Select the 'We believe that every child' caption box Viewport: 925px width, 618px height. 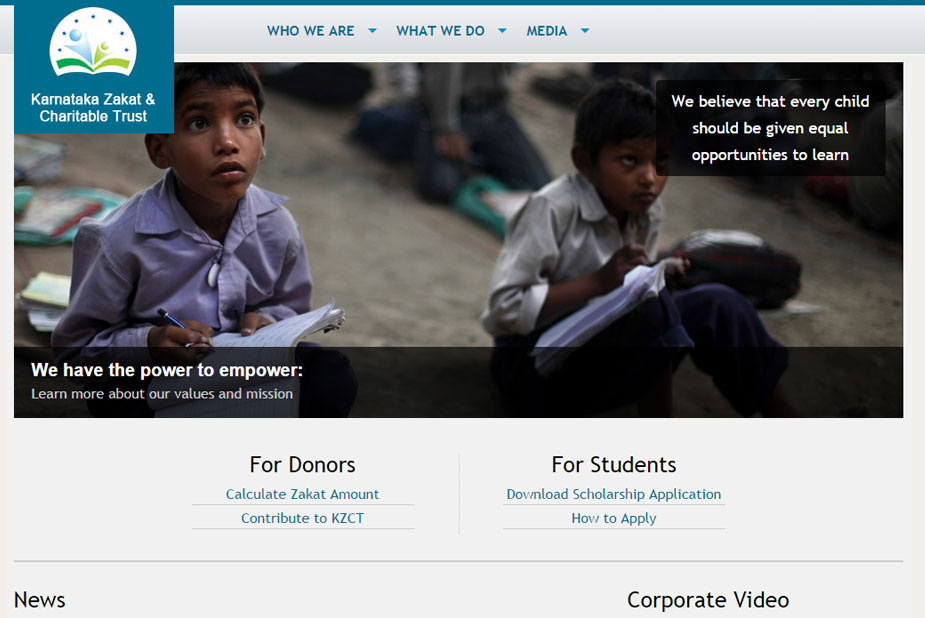770,128
